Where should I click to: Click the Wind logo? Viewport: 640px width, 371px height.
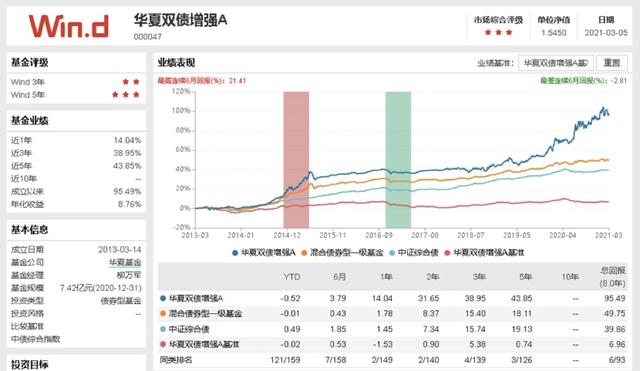pyautogui.click(x=69, y=26)
